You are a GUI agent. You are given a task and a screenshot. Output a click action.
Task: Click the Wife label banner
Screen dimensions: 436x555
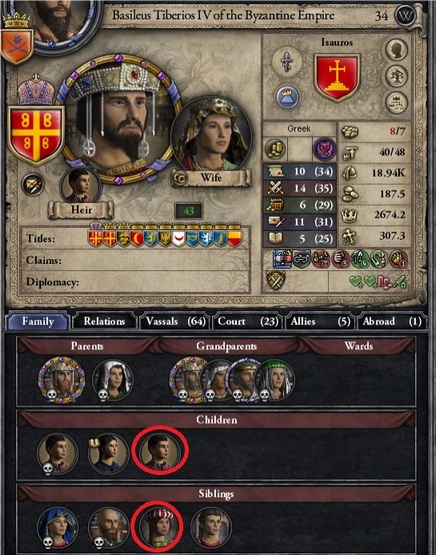(211, 177)
